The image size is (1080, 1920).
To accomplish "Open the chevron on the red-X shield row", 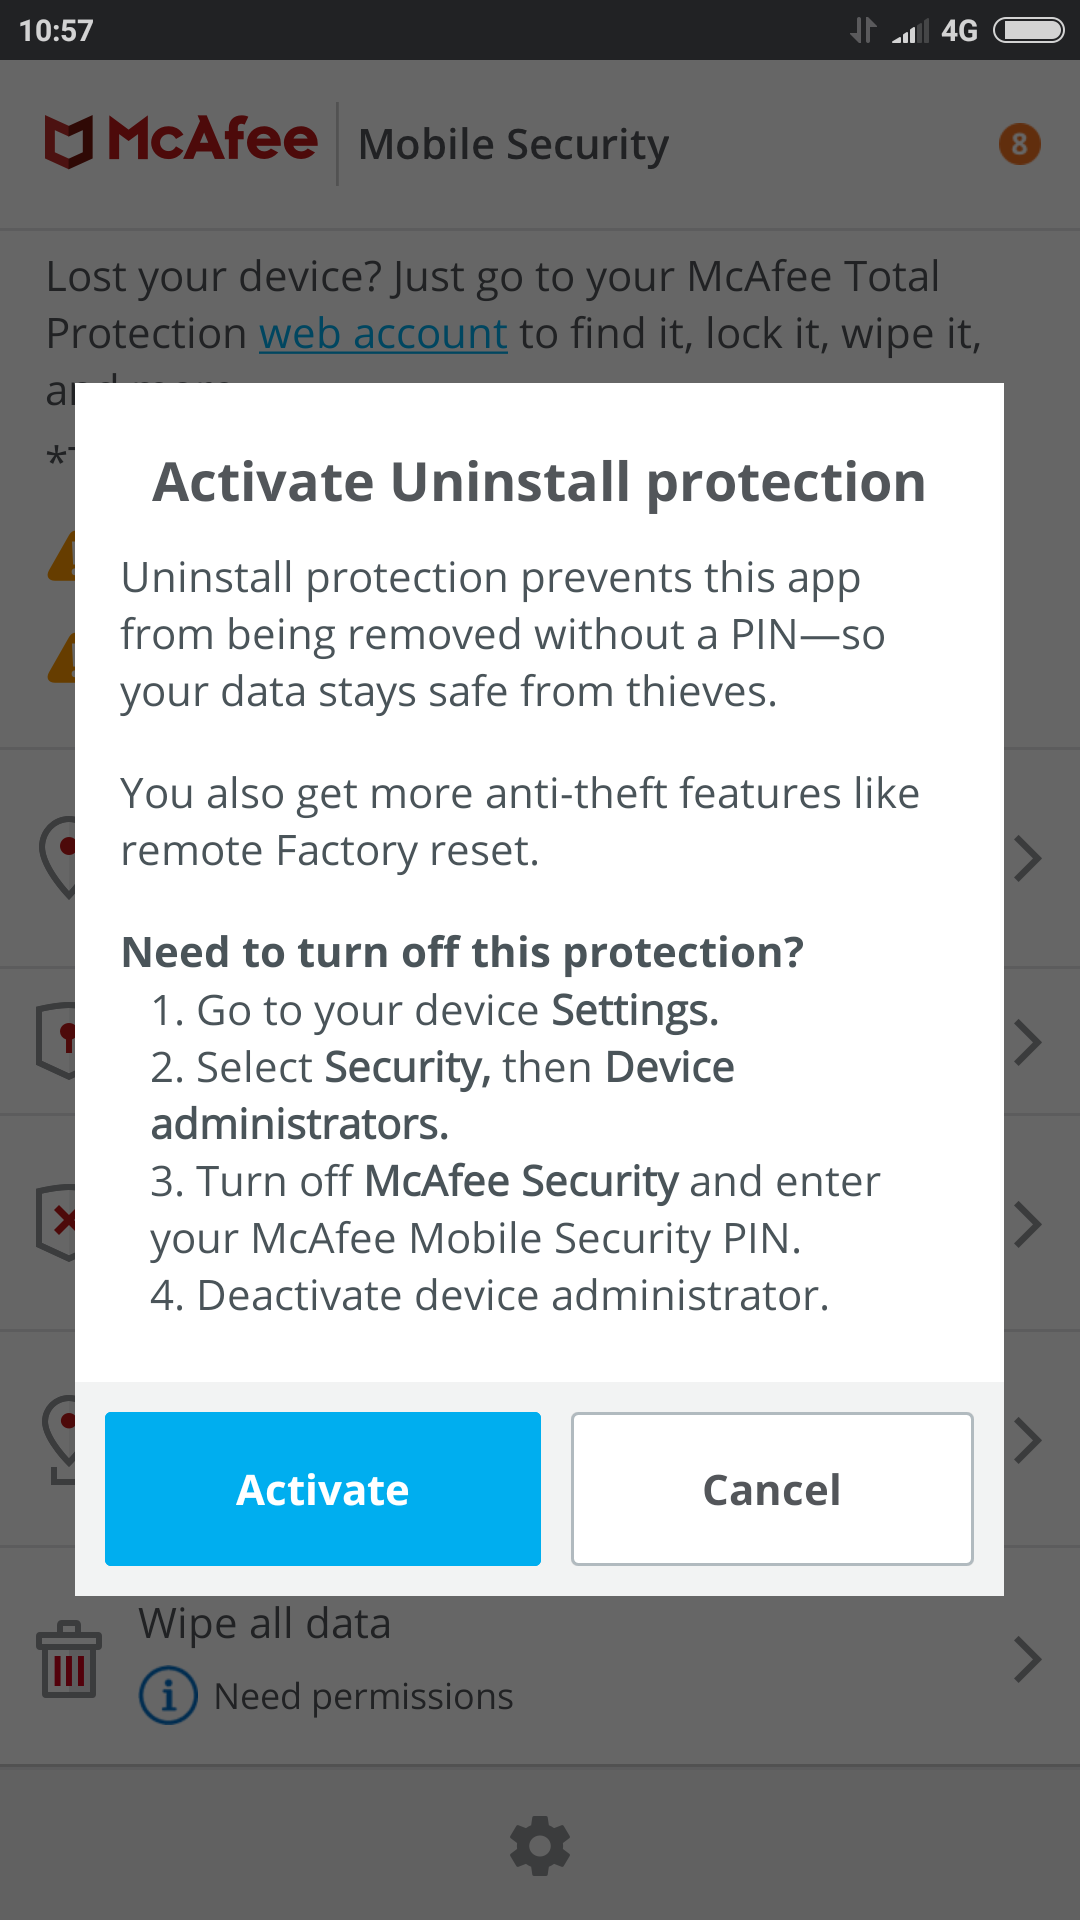I will click(x=1028, y=1224).
